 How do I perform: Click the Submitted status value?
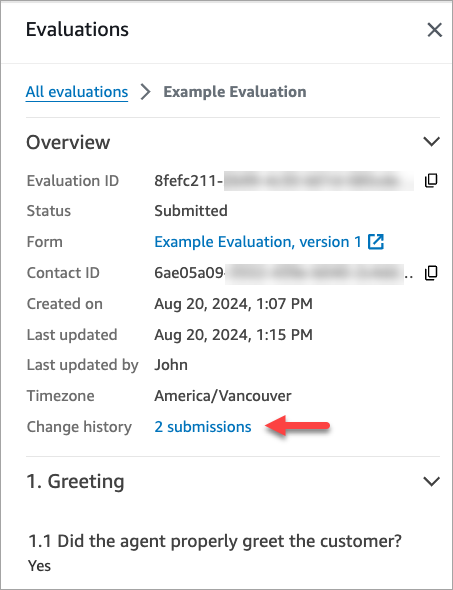(x=191, y=211)
